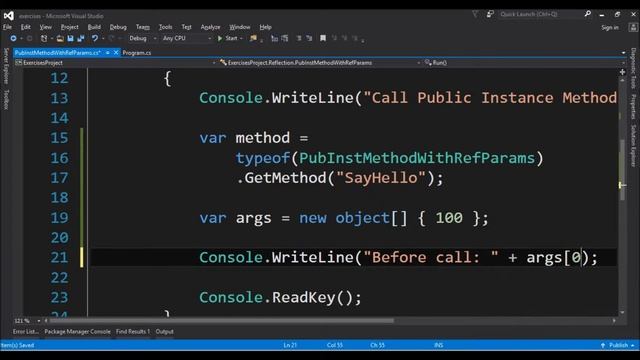The width and height of the screenshot is (640, 360).
Task: Click "SayHello" string on line 17
Action: (x=381, y=178)
